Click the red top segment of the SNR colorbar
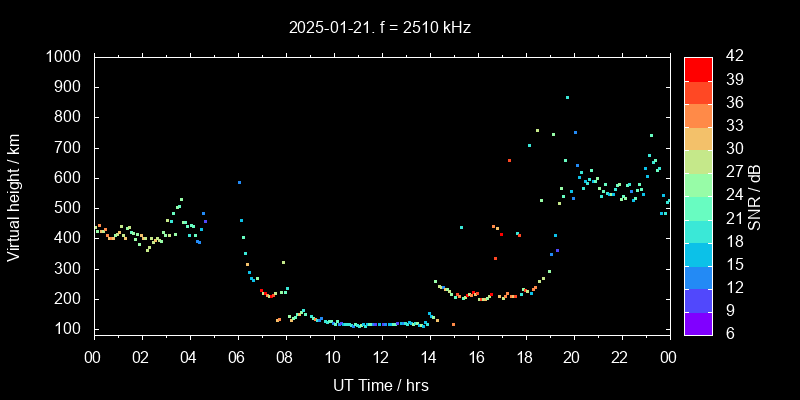 698,68
